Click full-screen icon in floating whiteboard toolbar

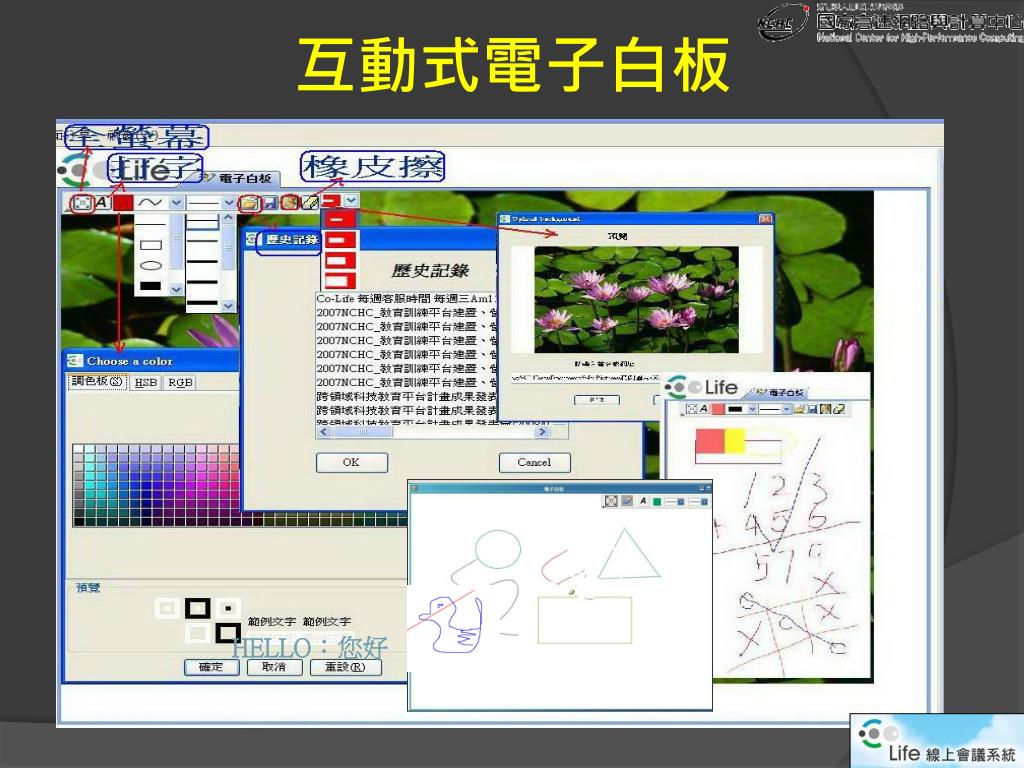click(611, 501)
